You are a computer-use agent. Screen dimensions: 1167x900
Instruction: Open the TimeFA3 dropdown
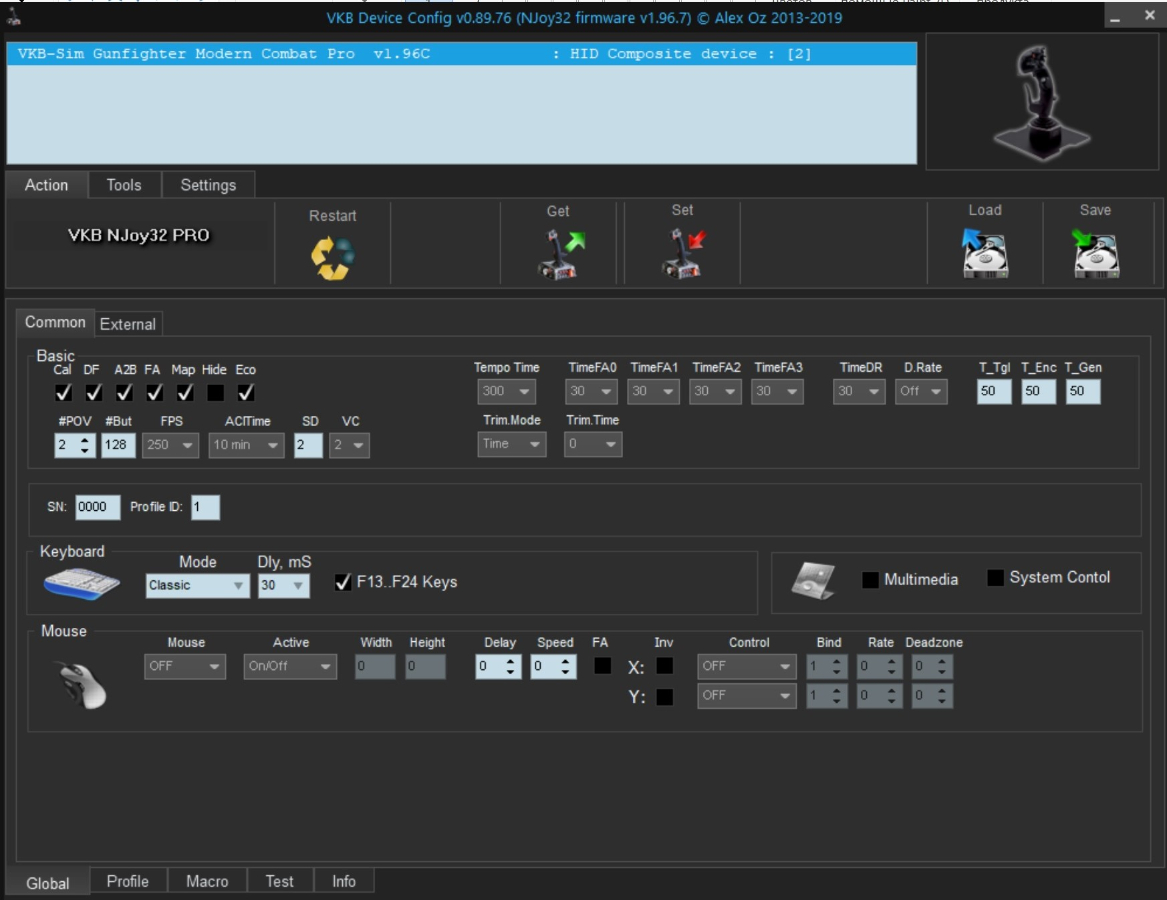click(x=777, y=392)
